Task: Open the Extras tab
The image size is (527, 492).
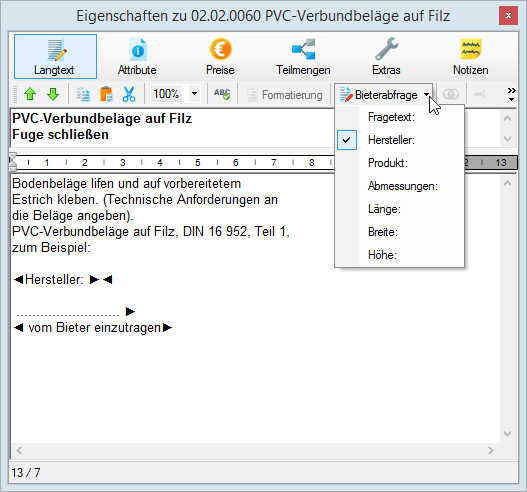Action: [x=386, y=56]
